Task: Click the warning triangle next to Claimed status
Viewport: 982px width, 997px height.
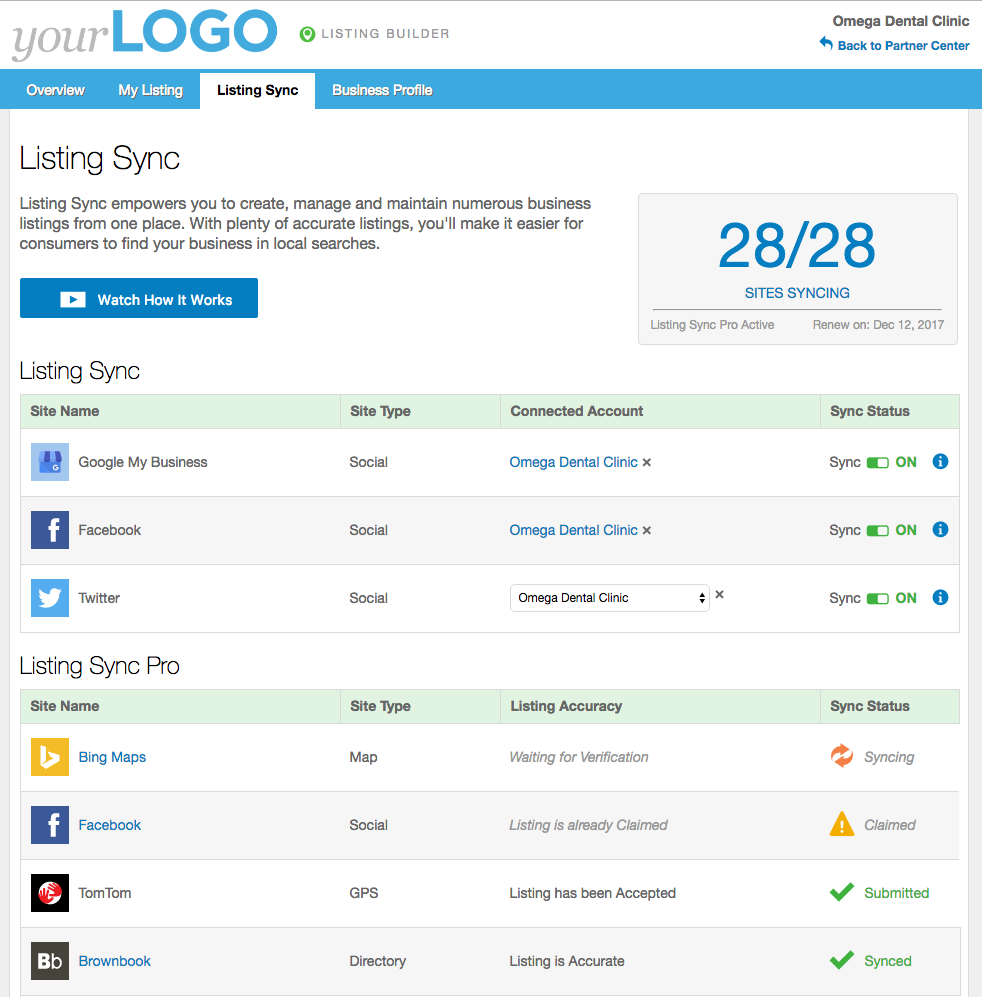Action: click(842, 825)
